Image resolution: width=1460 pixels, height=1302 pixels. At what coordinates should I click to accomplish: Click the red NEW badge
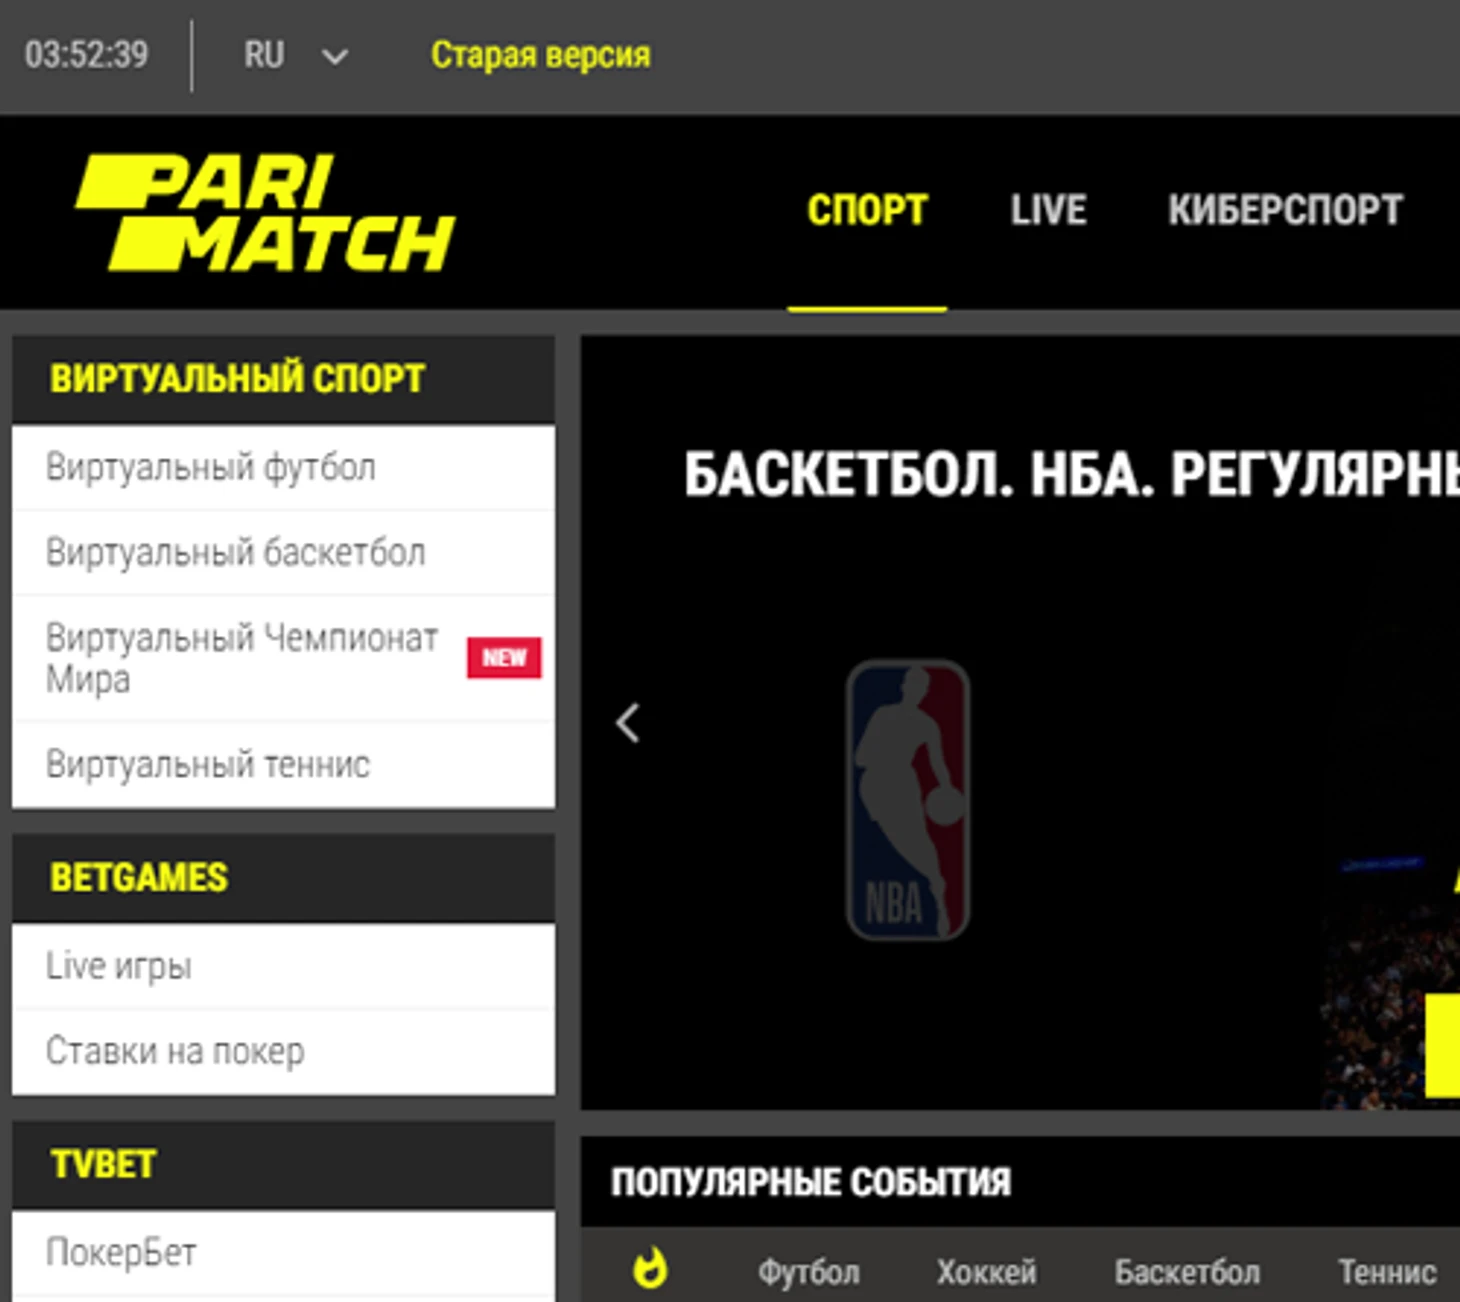504,658
